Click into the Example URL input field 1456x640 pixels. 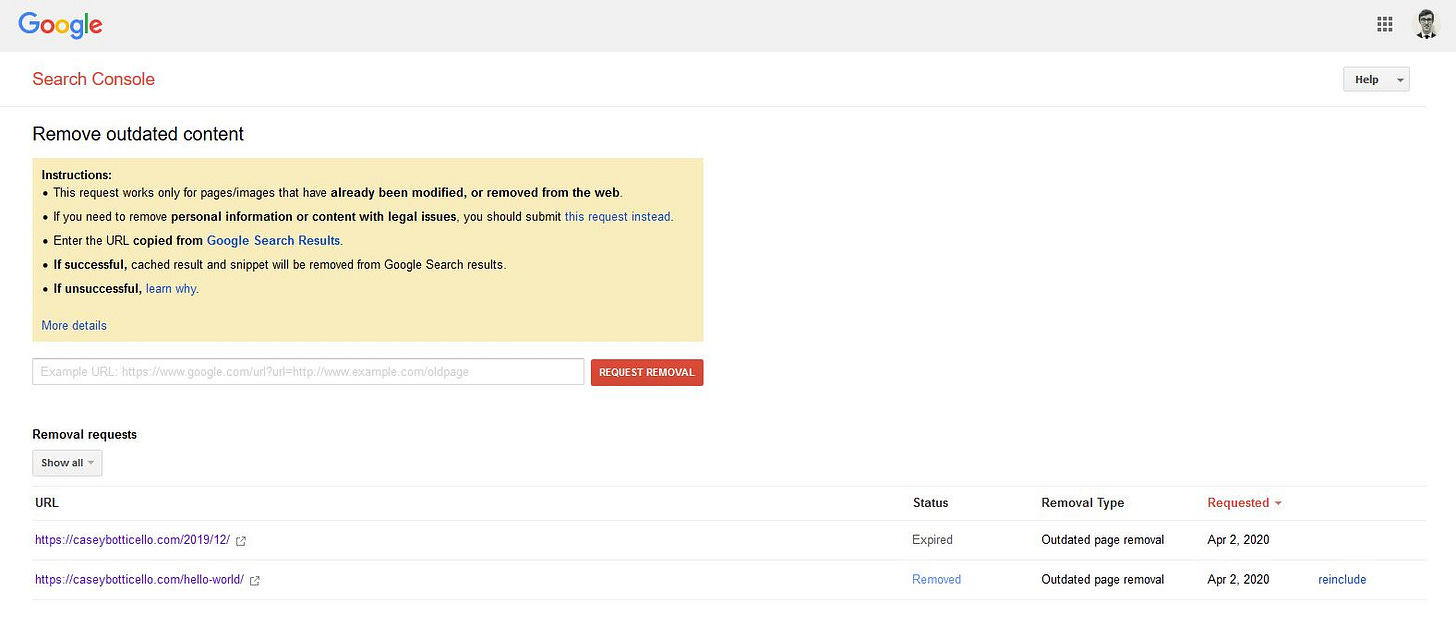308,372
